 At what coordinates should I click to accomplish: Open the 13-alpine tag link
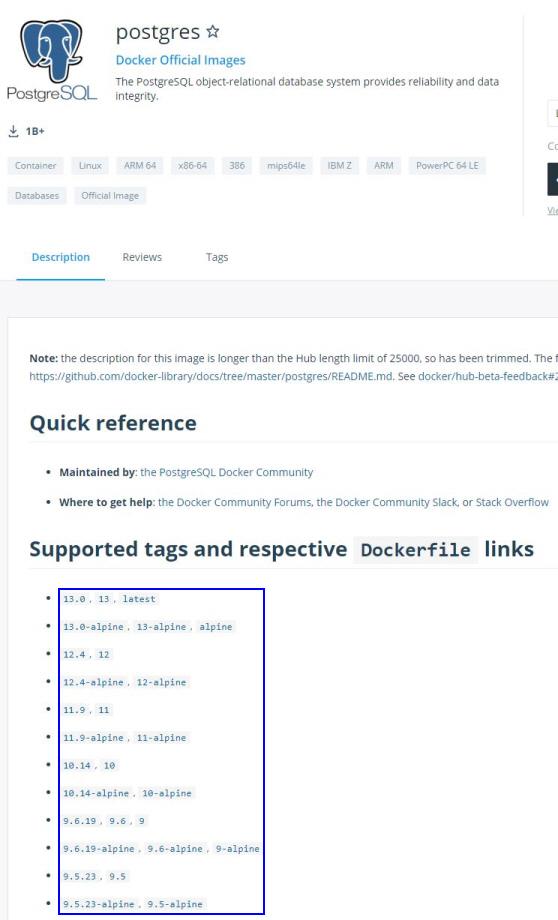tap(161, 627)
